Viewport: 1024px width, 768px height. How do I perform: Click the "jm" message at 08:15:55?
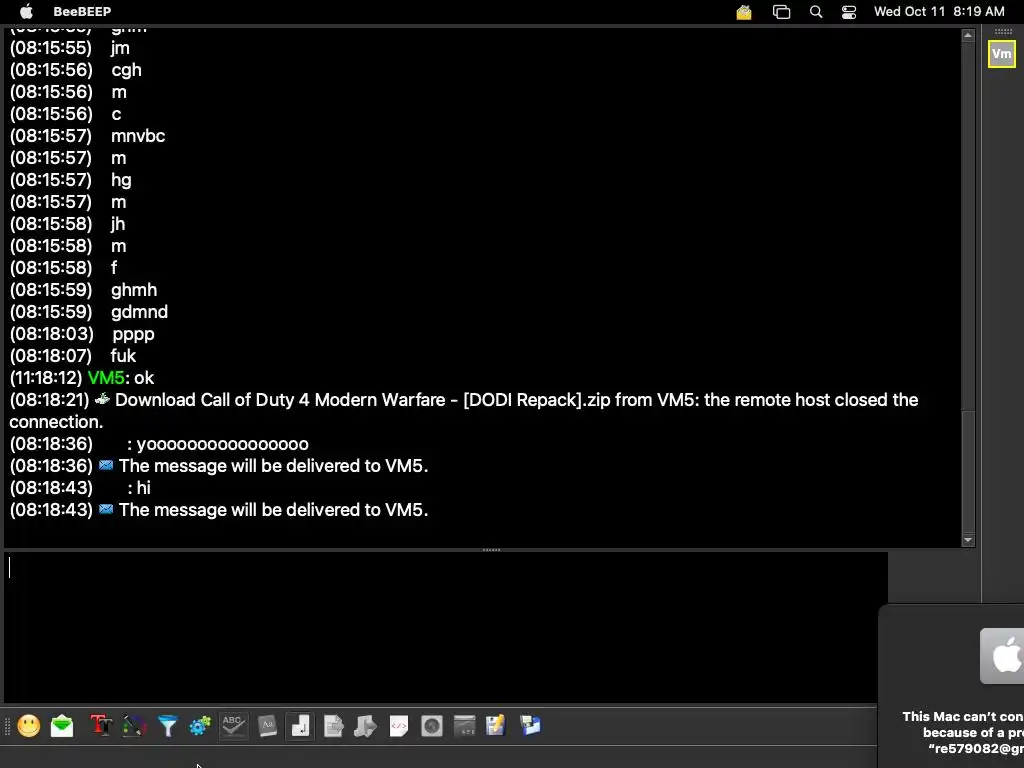(x=120, y=48)
